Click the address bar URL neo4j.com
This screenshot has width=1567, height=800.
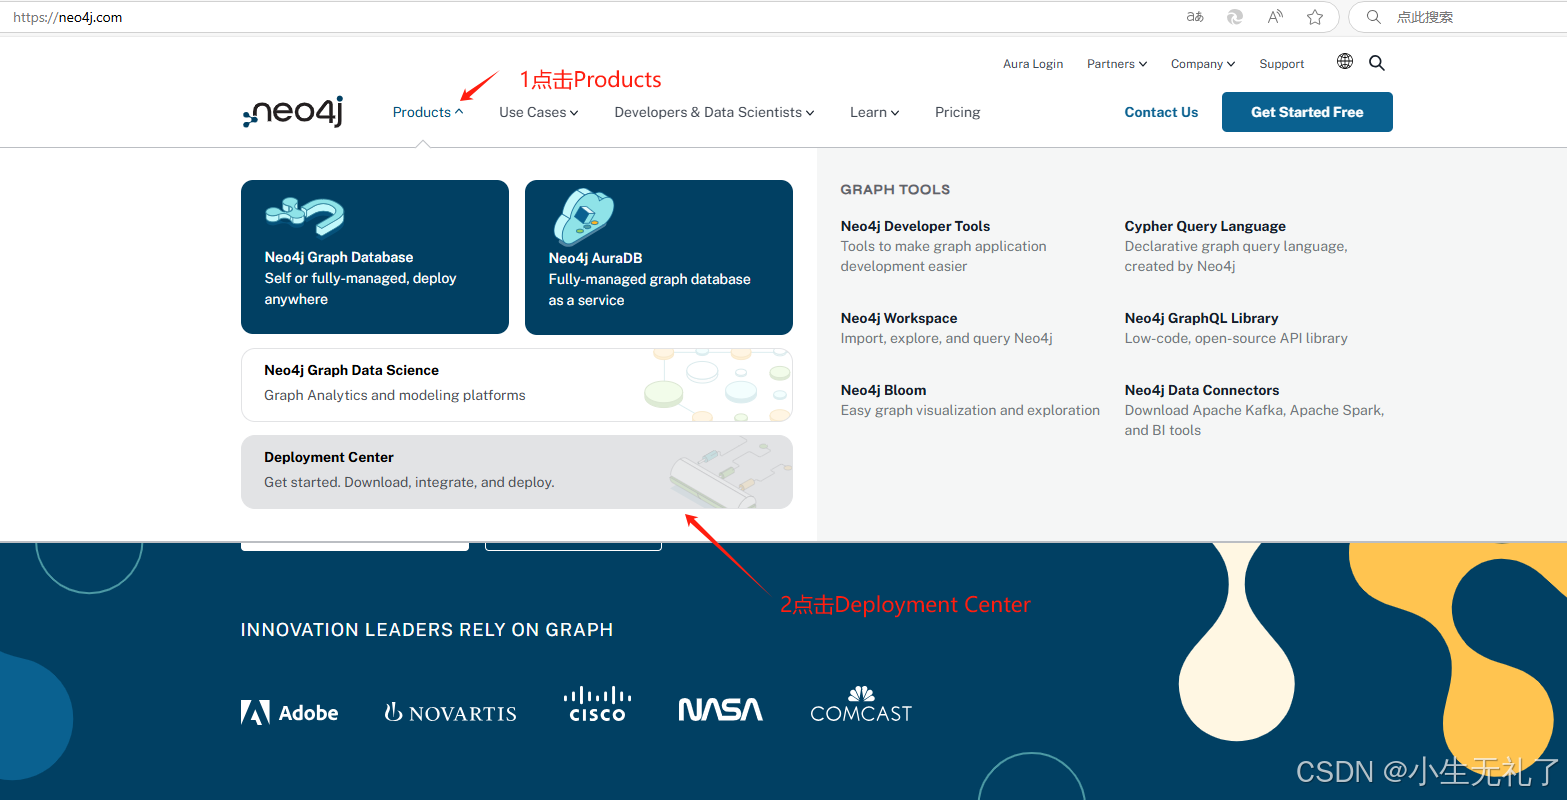pyautogui.click(x=67, y=17)
